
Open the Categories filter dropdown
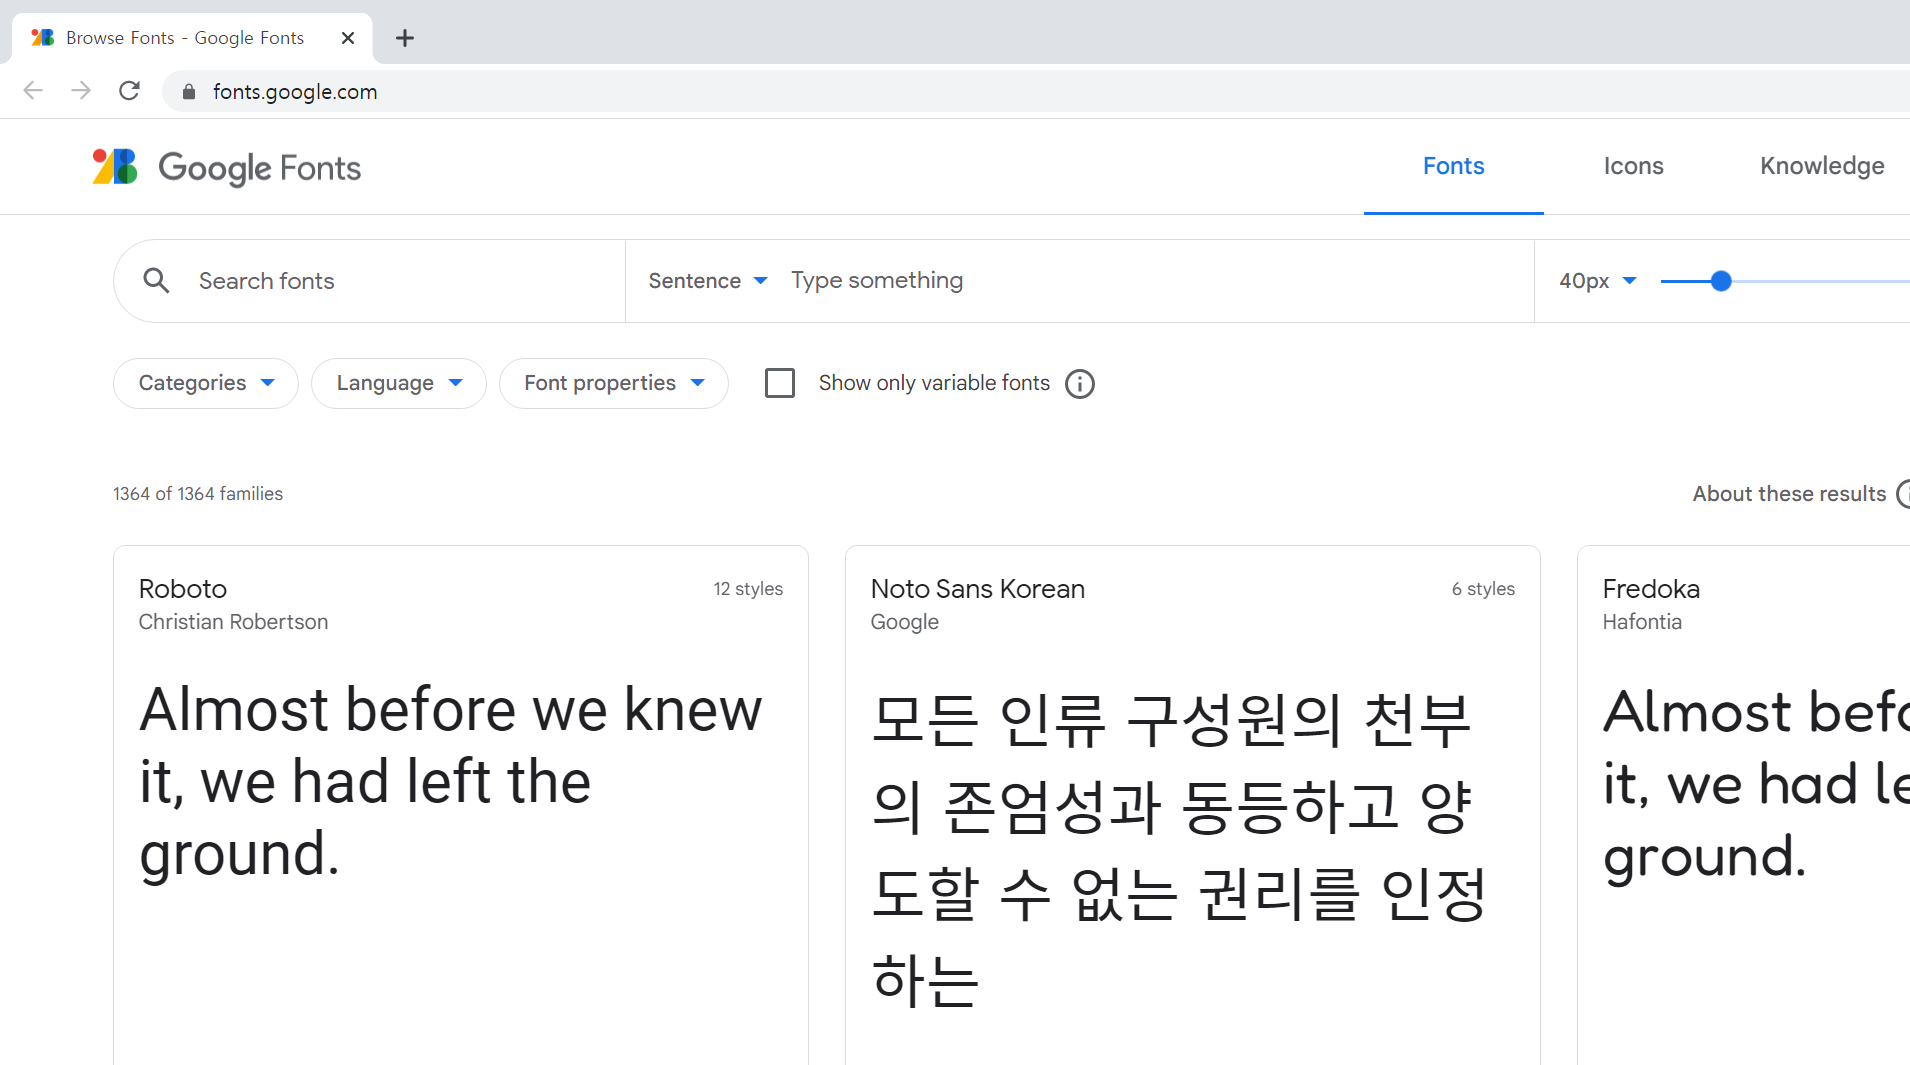tap(205, 383)
